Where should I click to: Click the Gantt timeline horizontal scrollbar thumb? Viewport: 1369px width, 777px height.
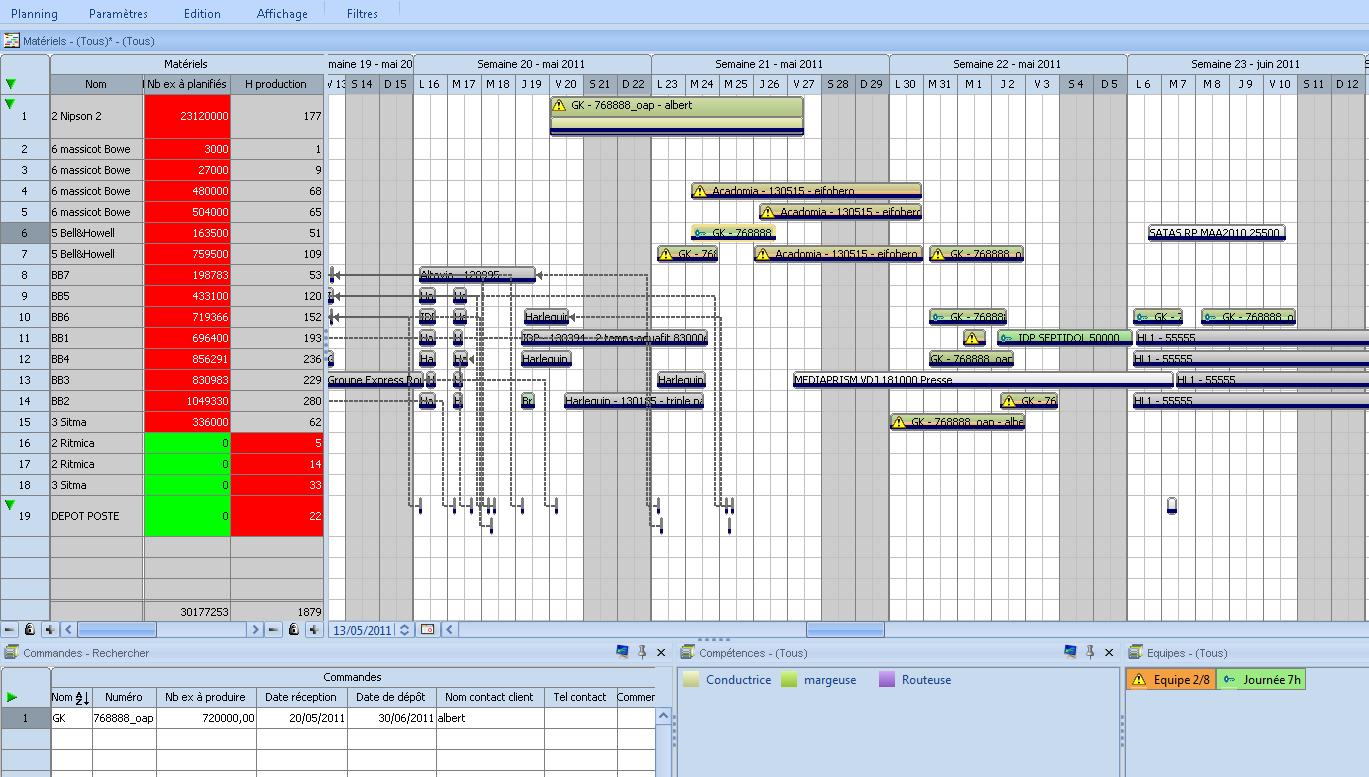click(x=845, y=630)
